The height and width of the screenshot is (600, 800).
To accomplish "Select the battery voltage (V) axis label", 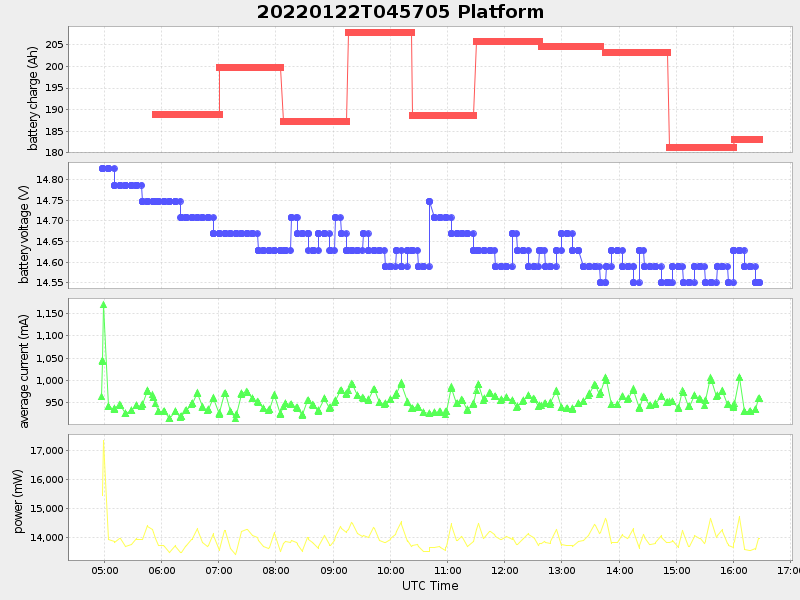I will tap(25, 234).
